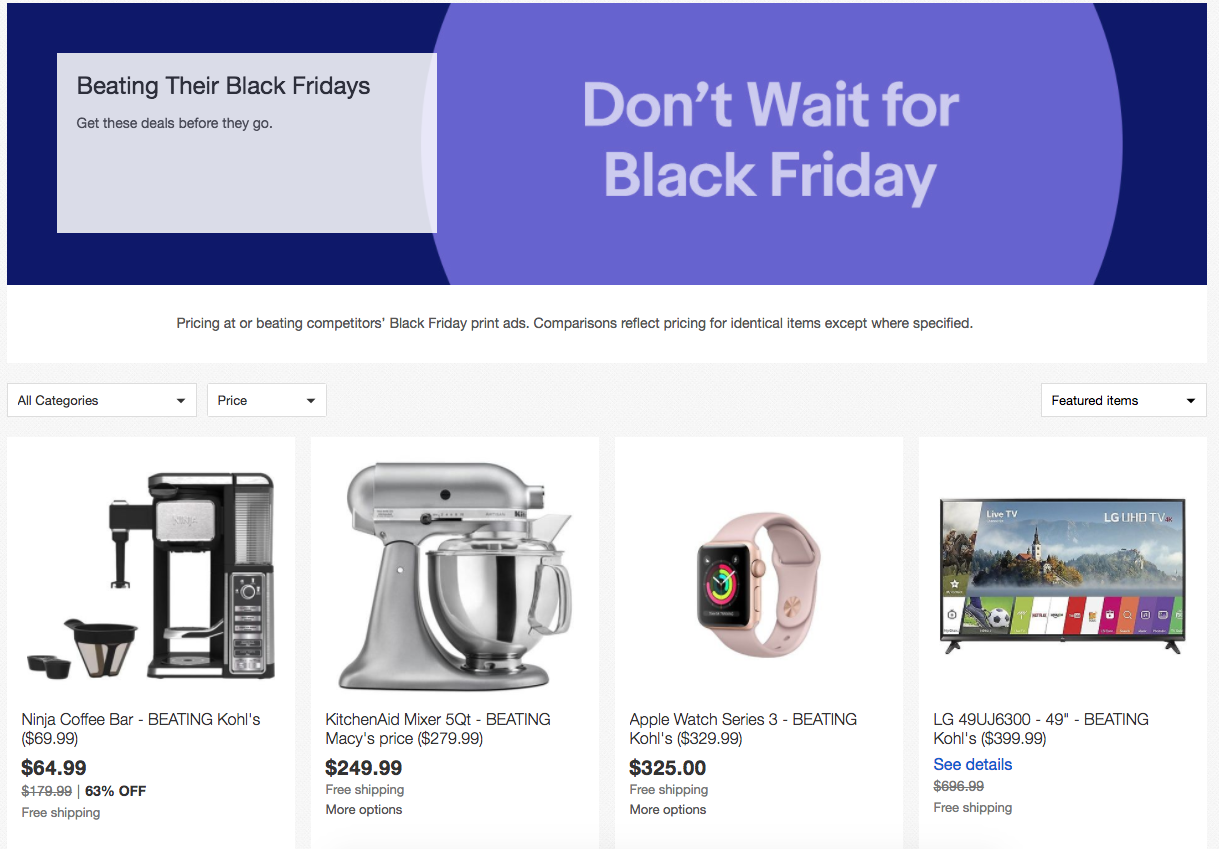The height and width of the screenshot is (849, 1219).
Task: Click the $64.99 Ninja Coffee Bar price
Action: point(54,768)
